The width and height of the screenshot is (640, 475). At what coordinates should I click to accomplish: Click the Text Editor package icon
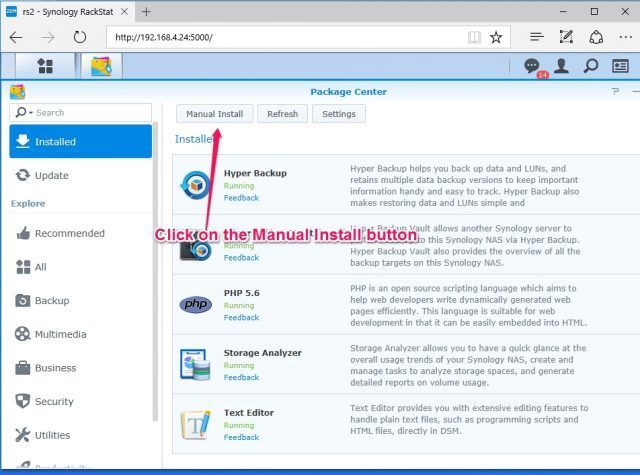coord(196,424)
